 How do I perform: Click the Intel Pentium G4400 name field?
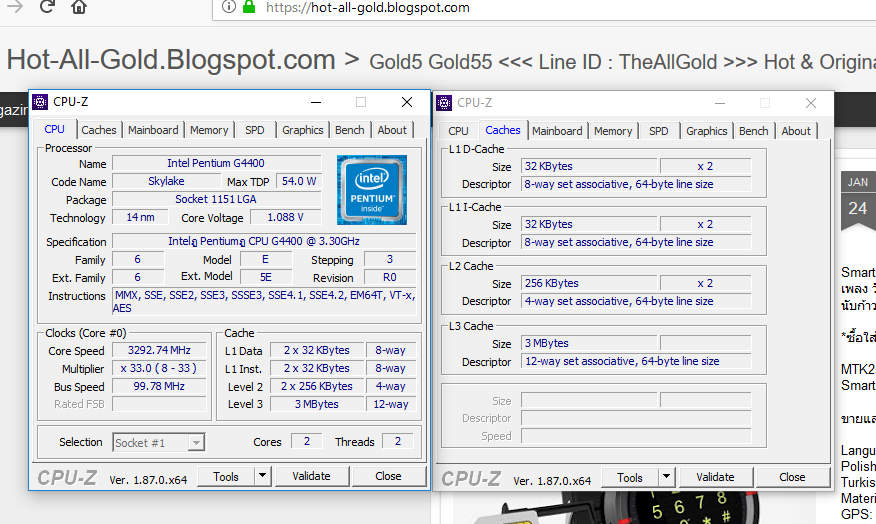[x=216, y=163]
